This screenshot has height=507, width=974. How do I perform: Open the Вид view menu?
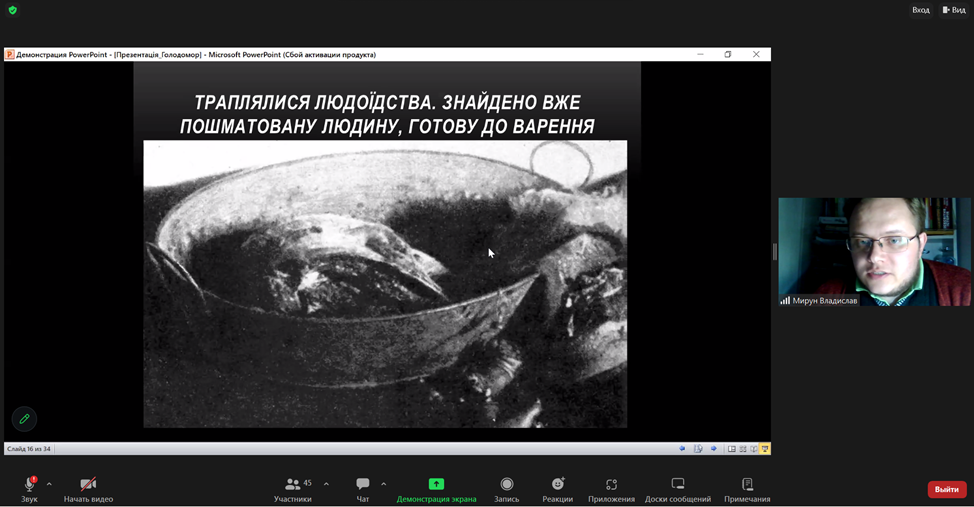tap(954, 10)
